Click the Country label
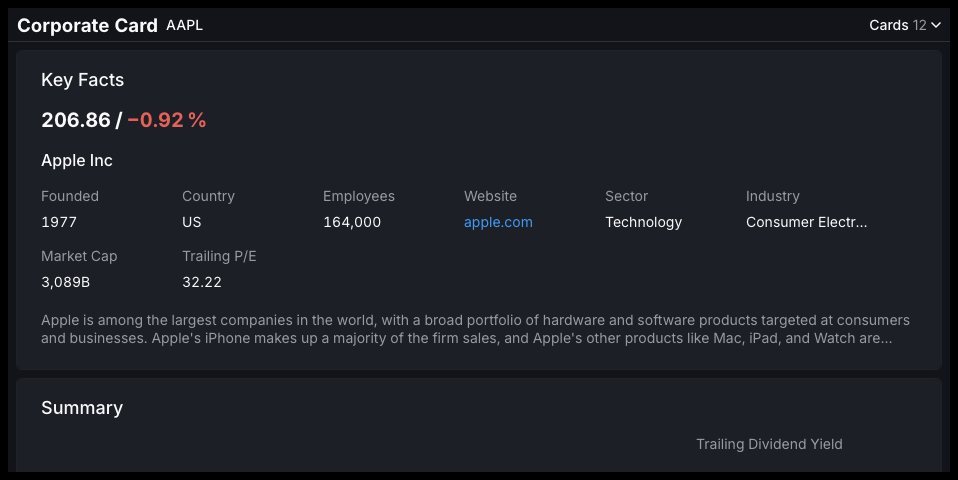Screen dimensions: 958x480 click(x=208, y=196)
